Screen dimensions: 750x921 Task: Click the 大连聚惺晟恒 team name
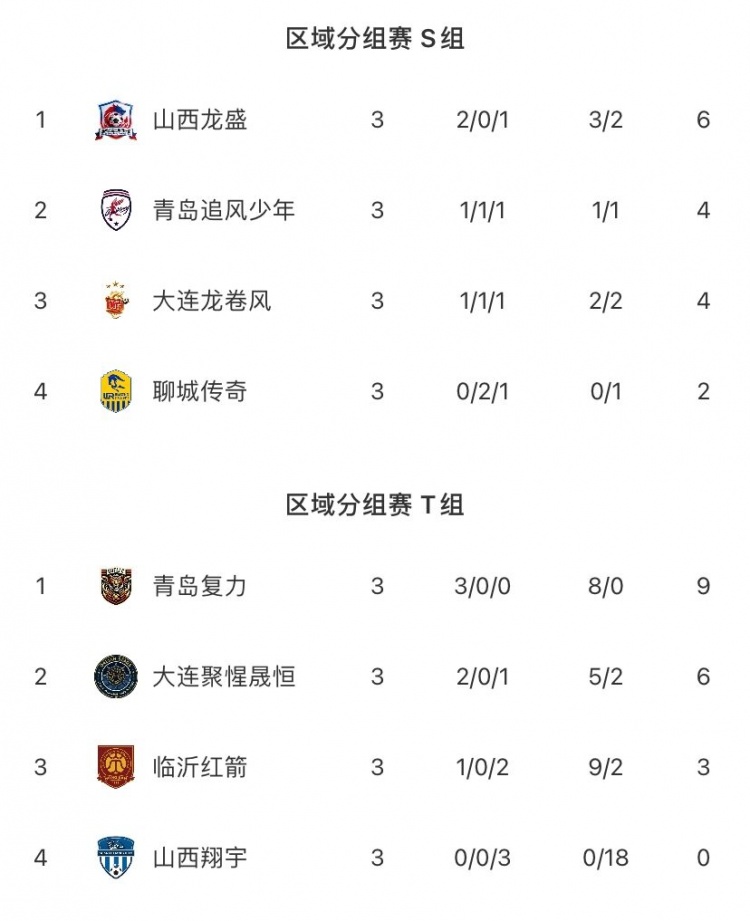point(224,677)
